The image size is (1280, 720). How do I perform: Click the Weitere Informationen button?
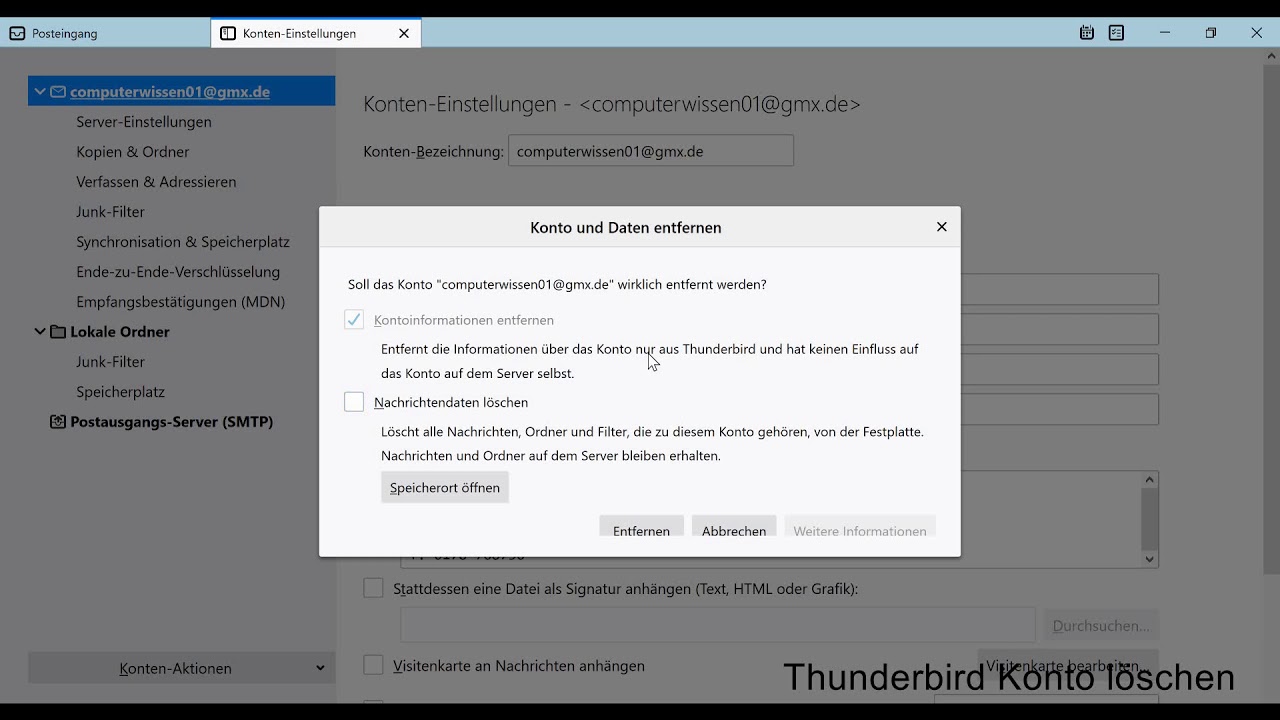tap(860, 526)
